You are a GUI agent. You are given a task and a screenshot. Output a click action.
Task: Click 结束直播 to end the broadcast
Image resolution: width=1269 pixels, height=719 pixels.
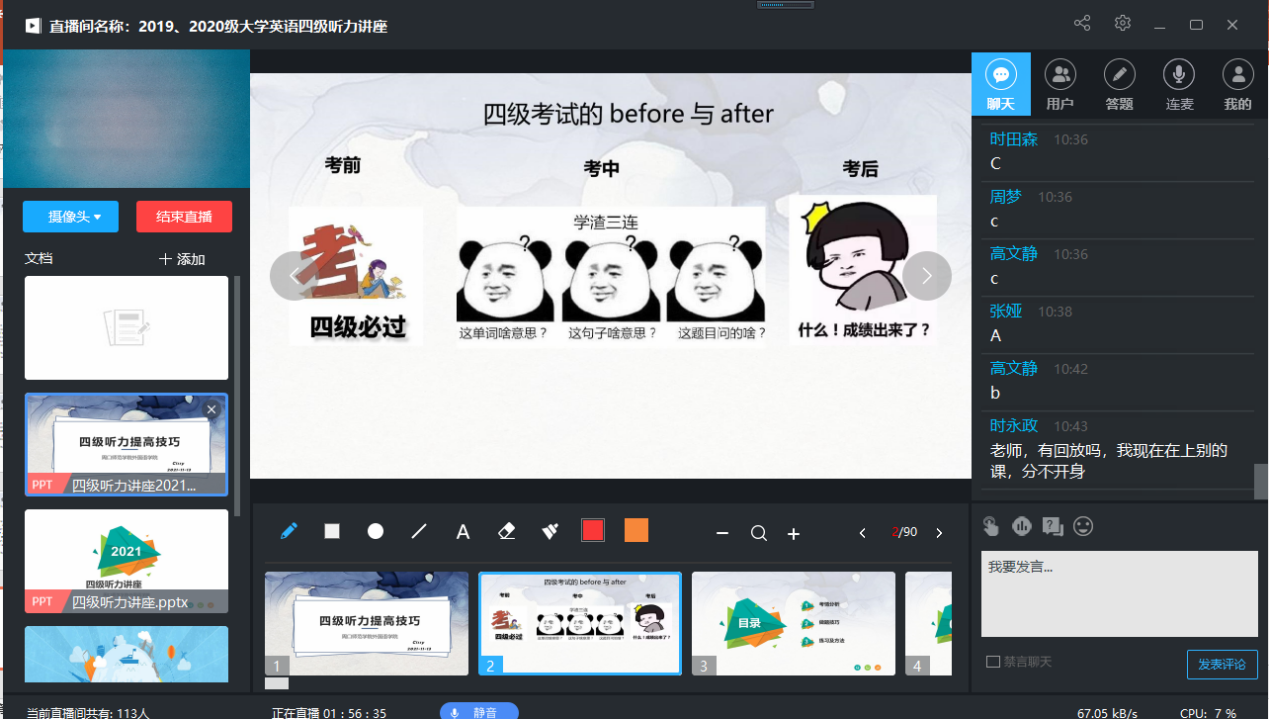click(184, 216)
